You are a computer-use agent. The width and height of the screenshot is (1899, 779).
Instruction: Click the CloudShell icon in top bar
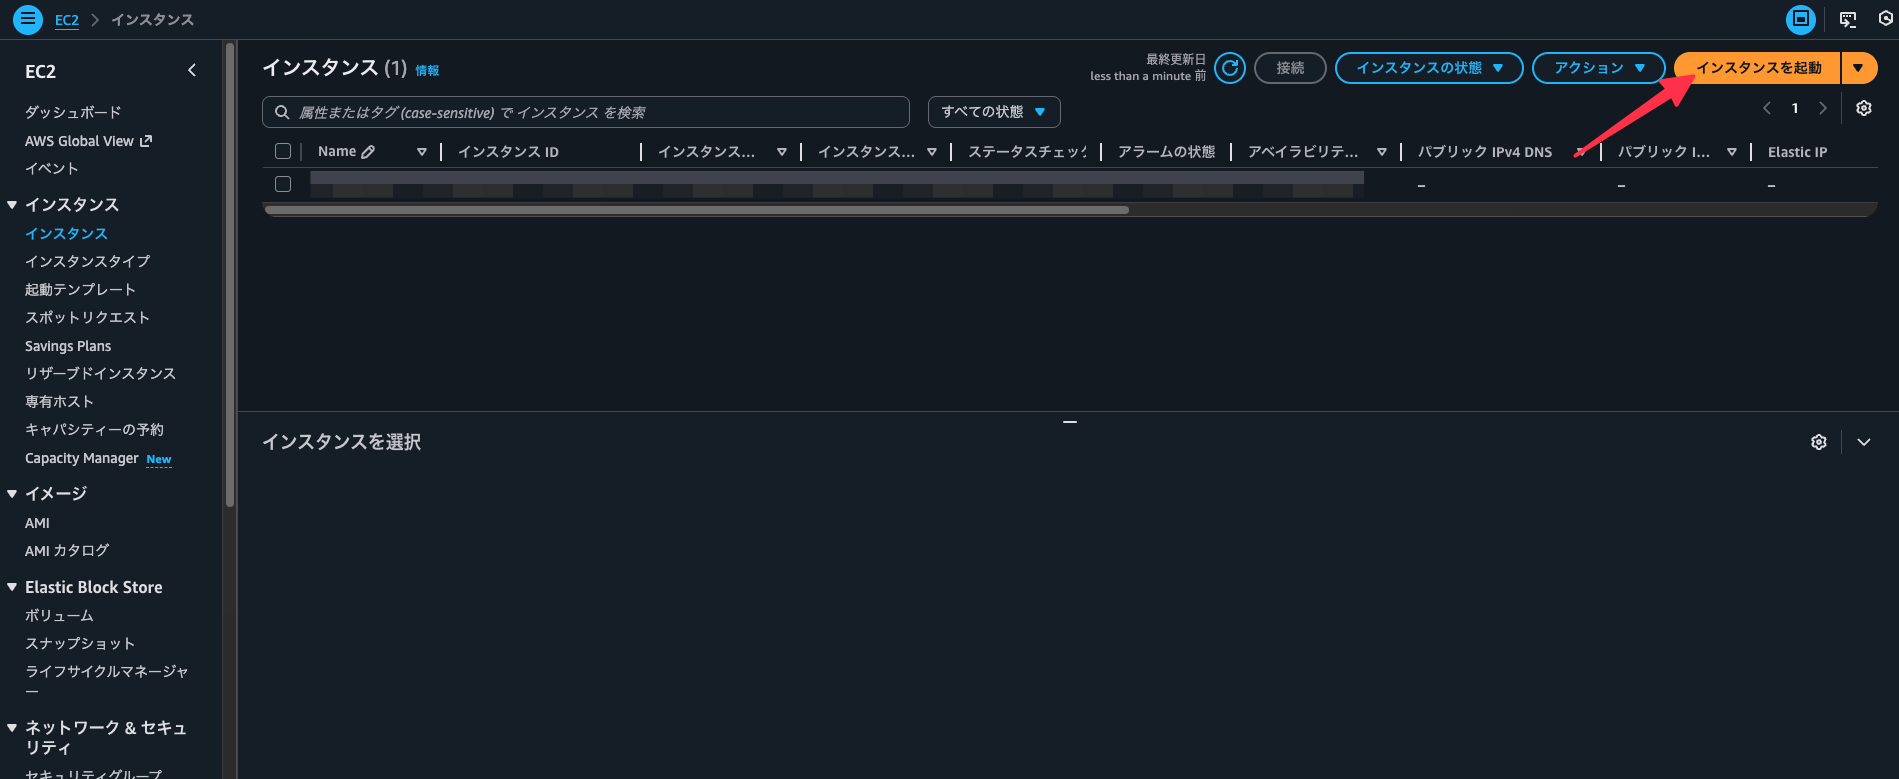[1848, 19]
